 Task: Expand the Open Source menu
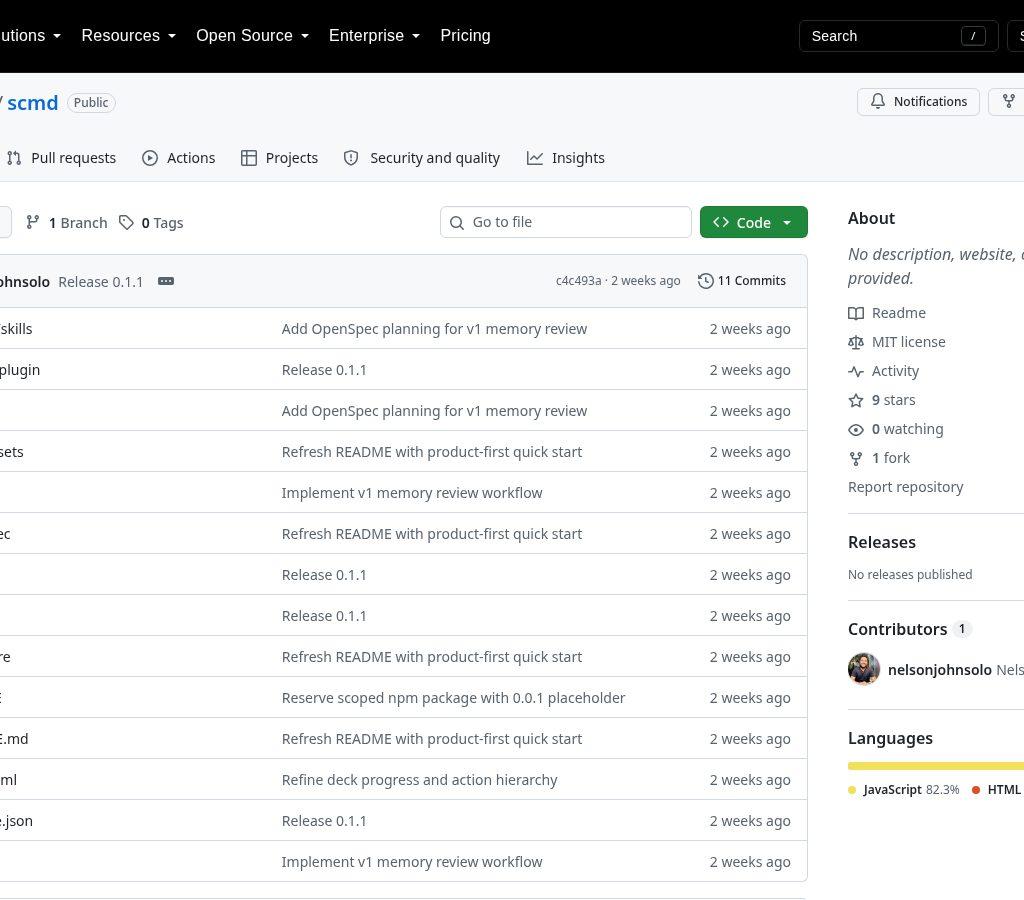(252, 35)
